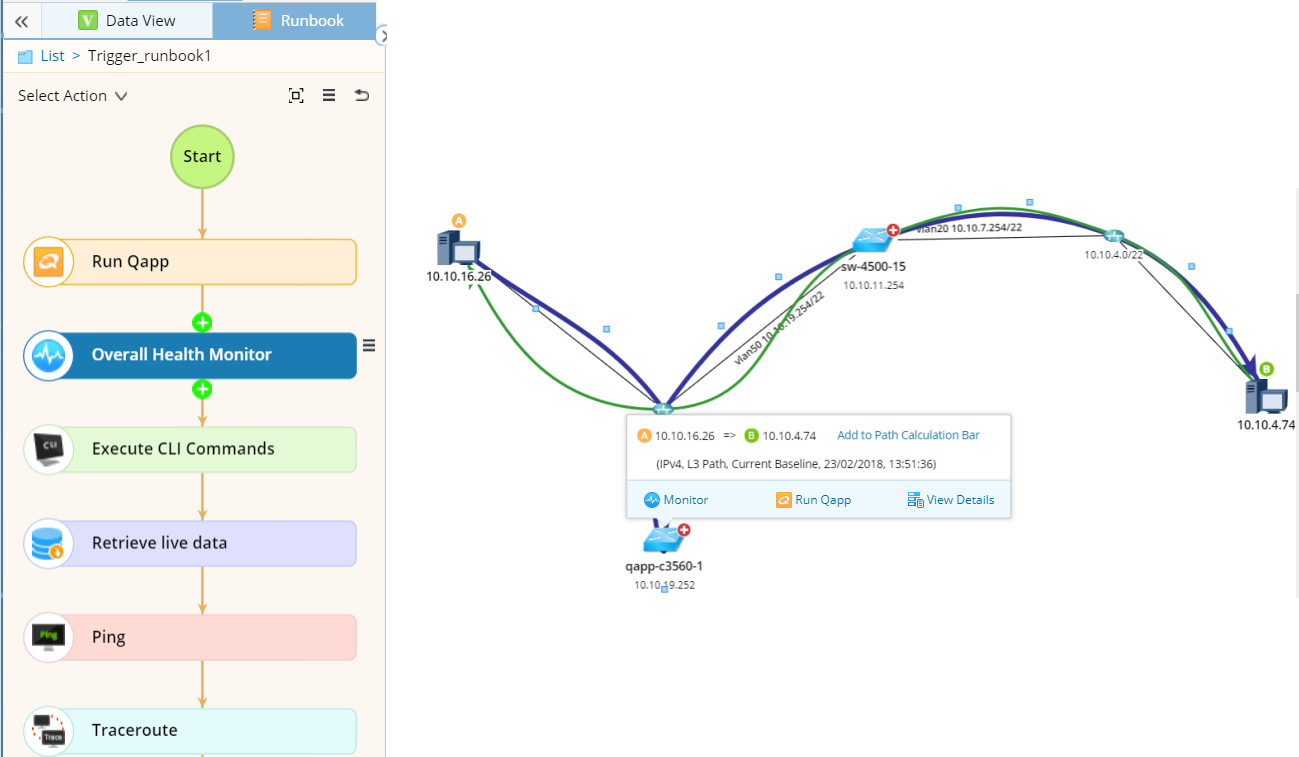Click the 10.10.19.252 address under qapp-c3560-1
1299x757 pixels.
tap(664, 585)
